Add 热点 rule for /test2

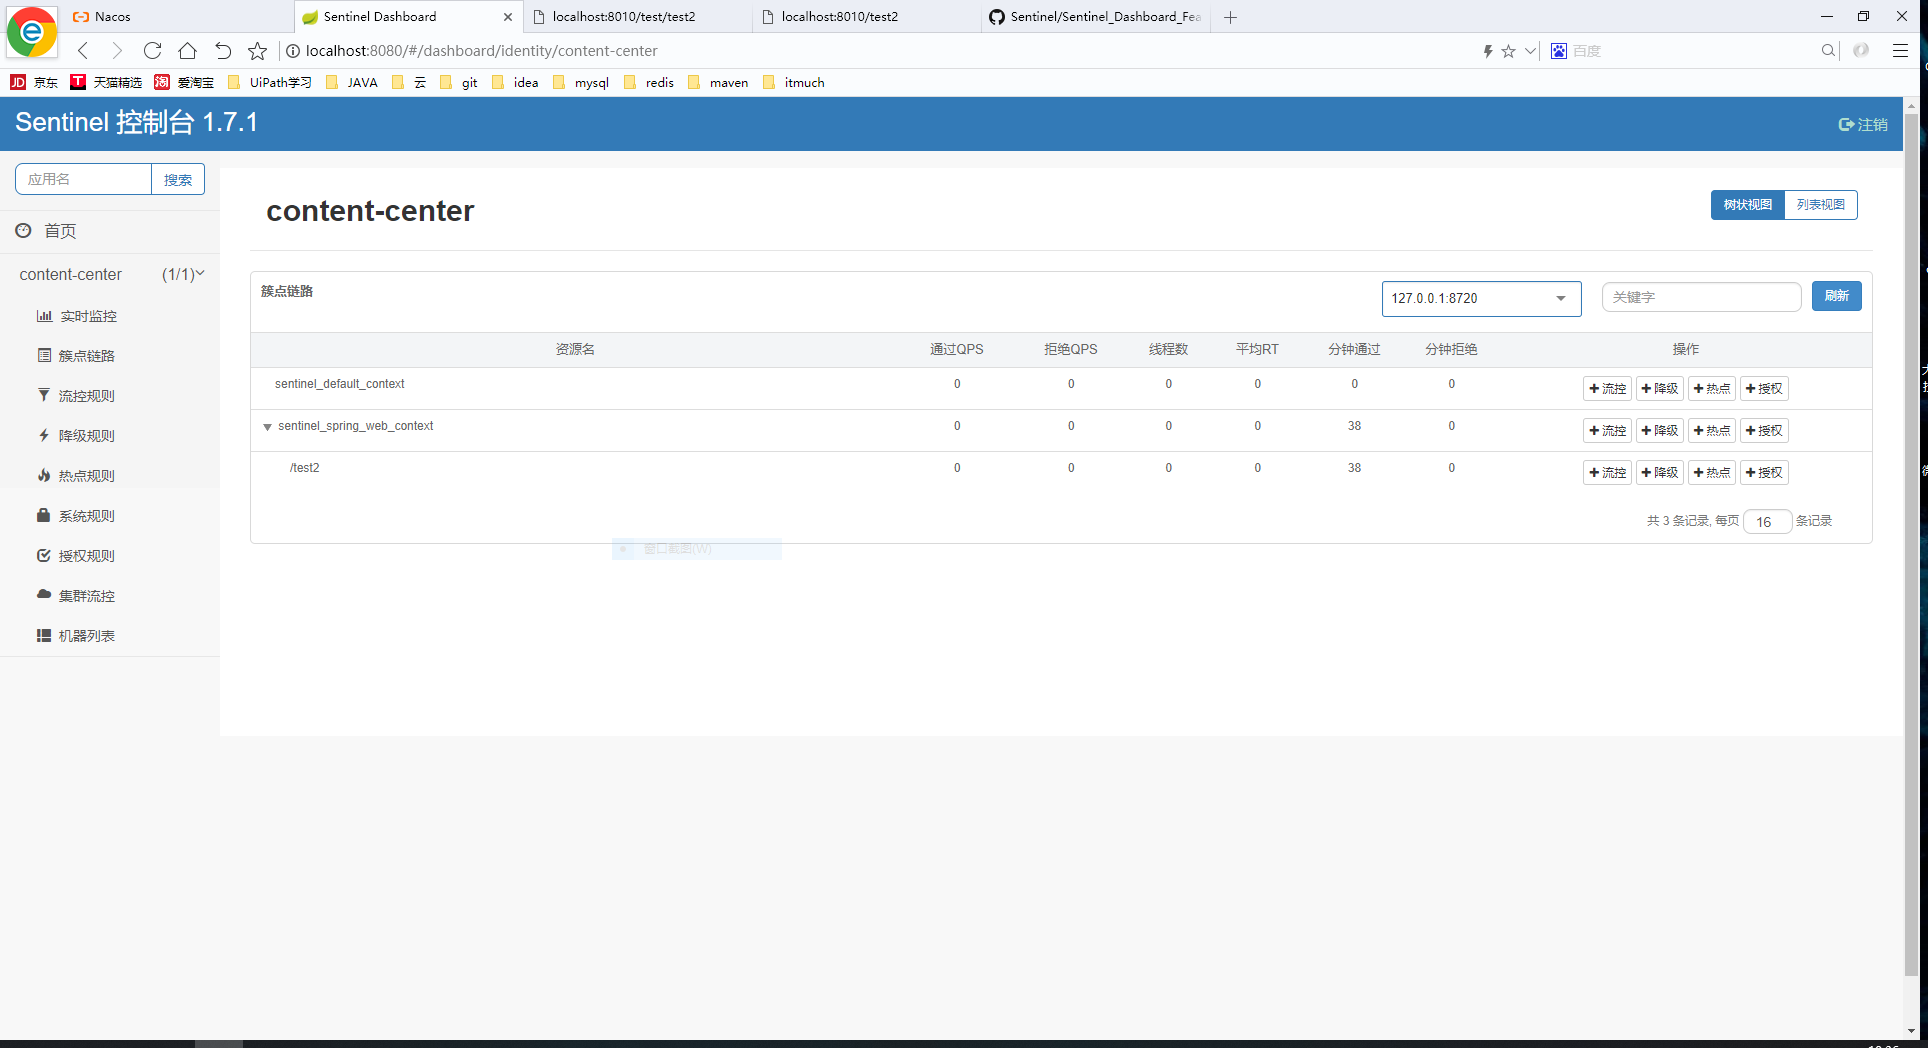tap(1712, 473)
